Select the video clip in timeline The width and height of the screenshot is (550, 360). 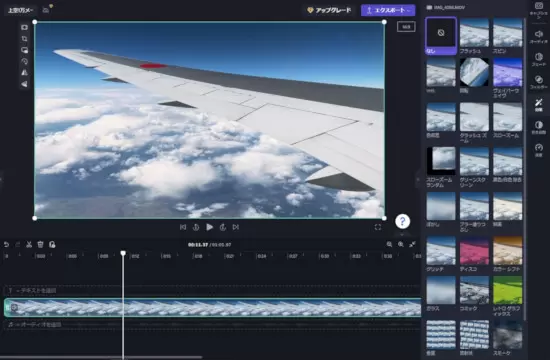pos(213,307)
